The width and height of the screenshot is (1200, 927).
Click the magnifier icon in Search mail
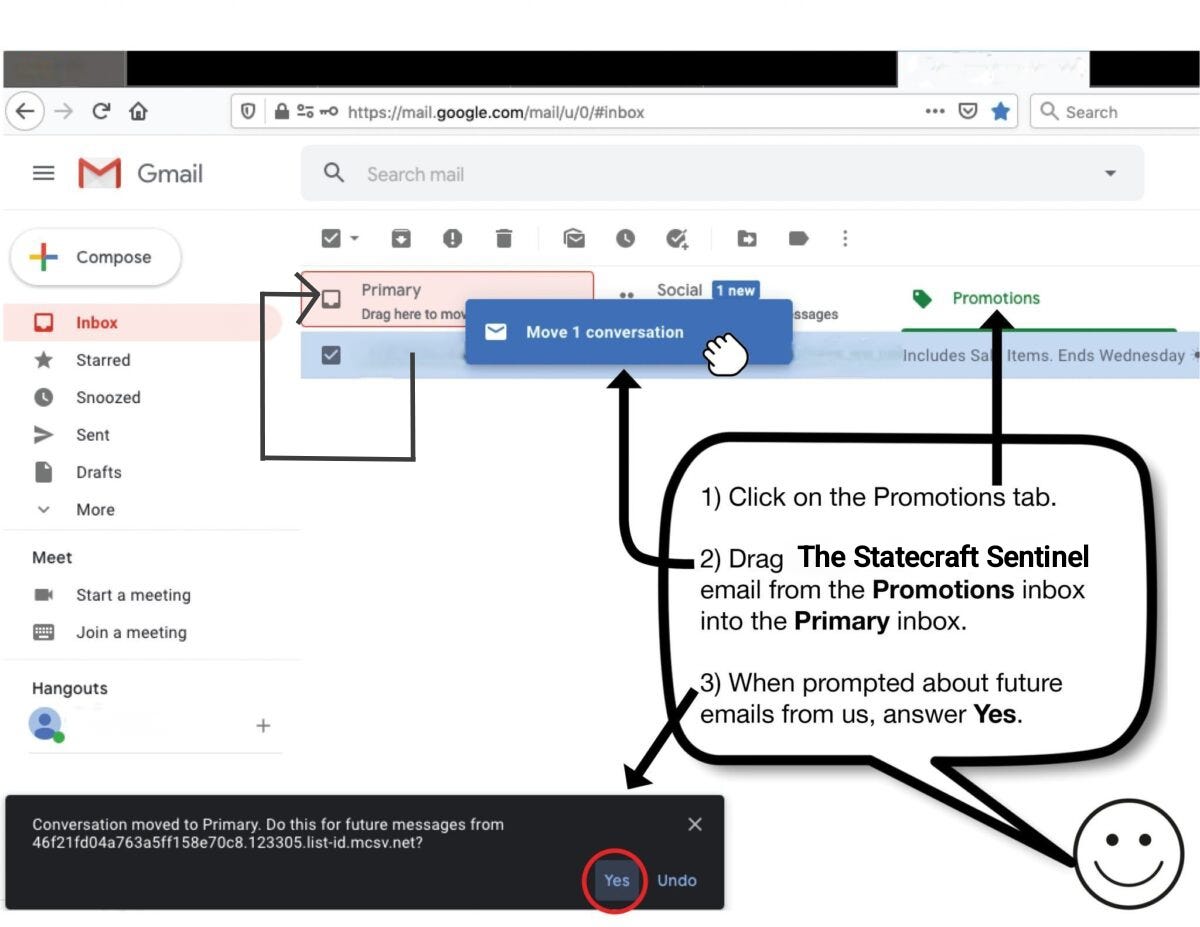click(334, 173)
